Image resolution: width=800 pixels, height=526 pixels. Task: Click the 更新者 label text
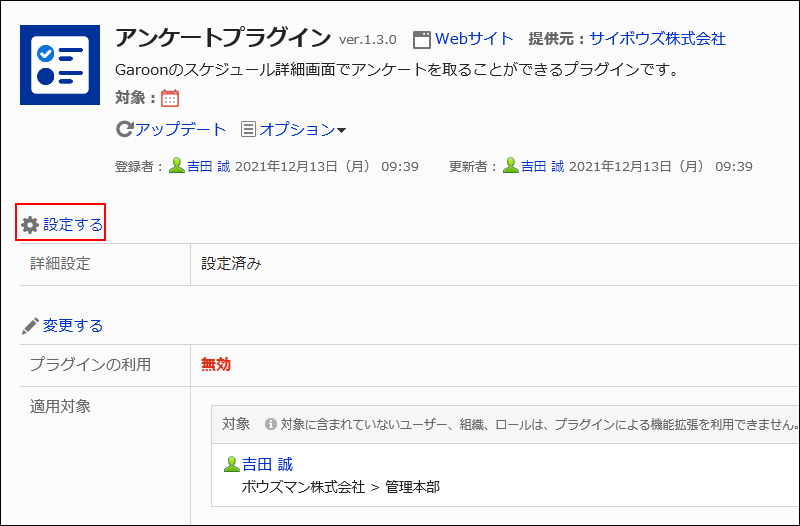pyautogui.click(x=473, y=166)
